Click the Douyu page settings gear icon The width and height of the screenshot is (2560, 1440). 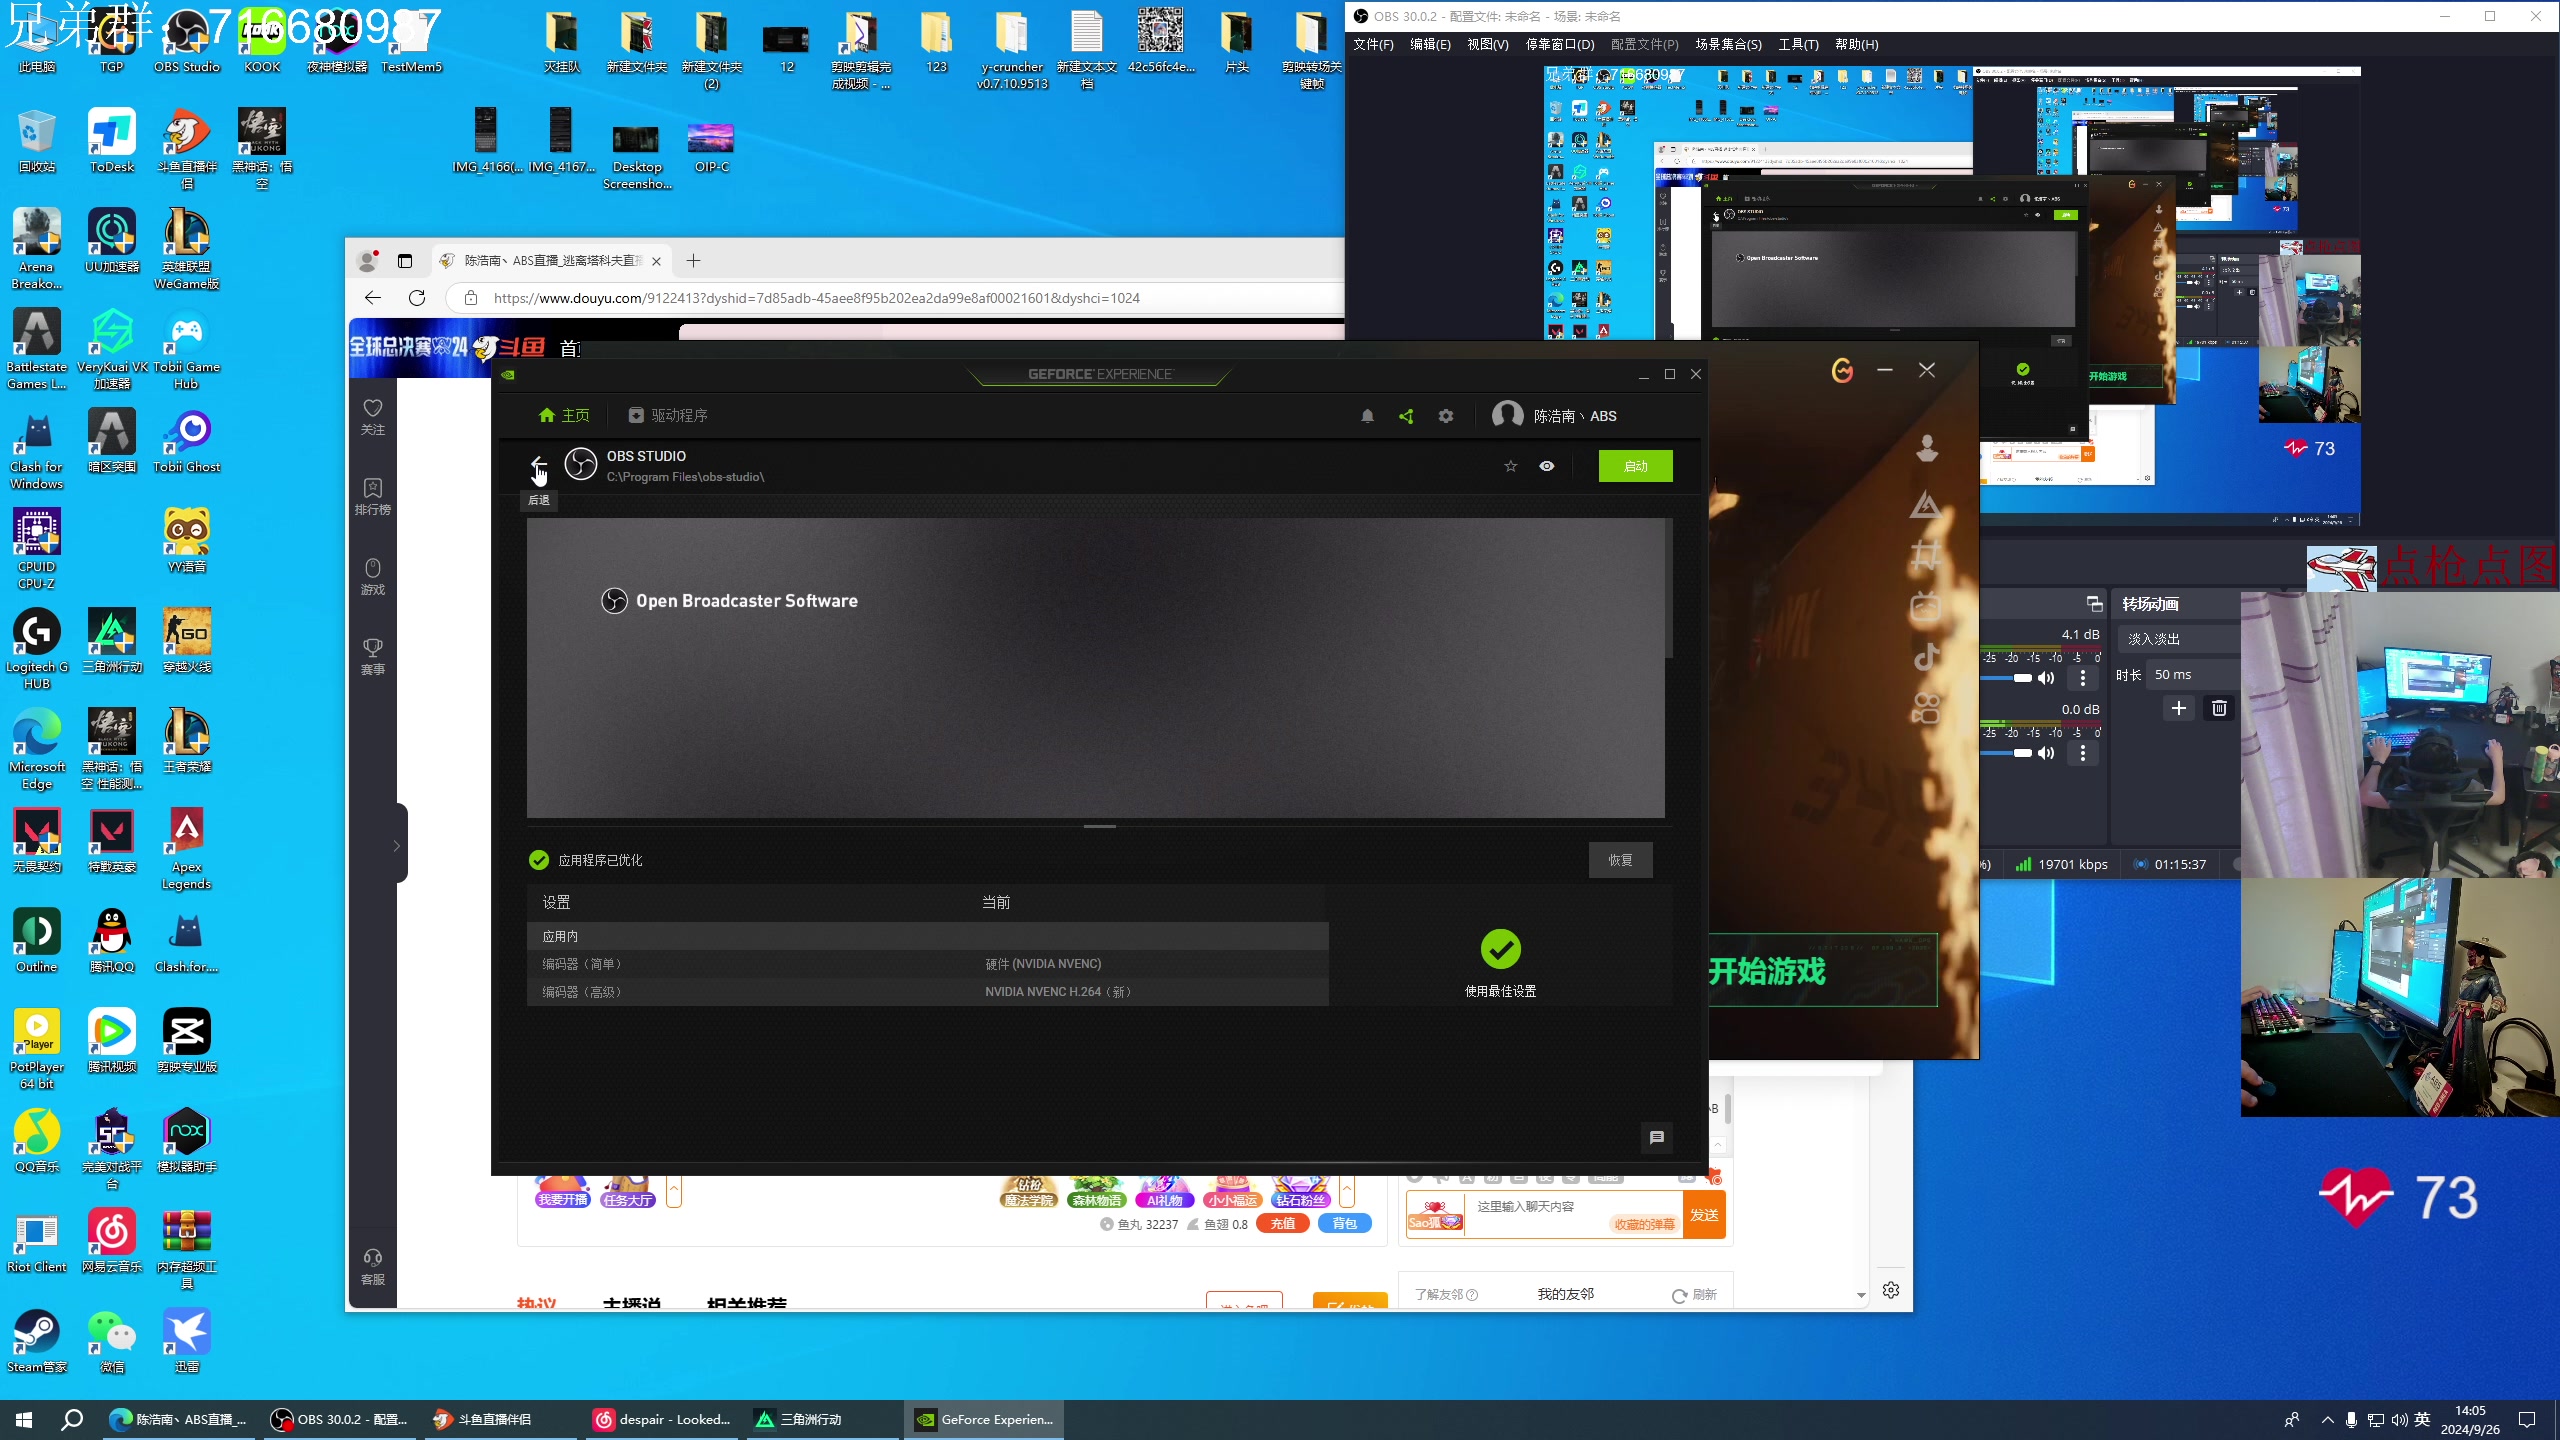(x=1891, y=1290)
